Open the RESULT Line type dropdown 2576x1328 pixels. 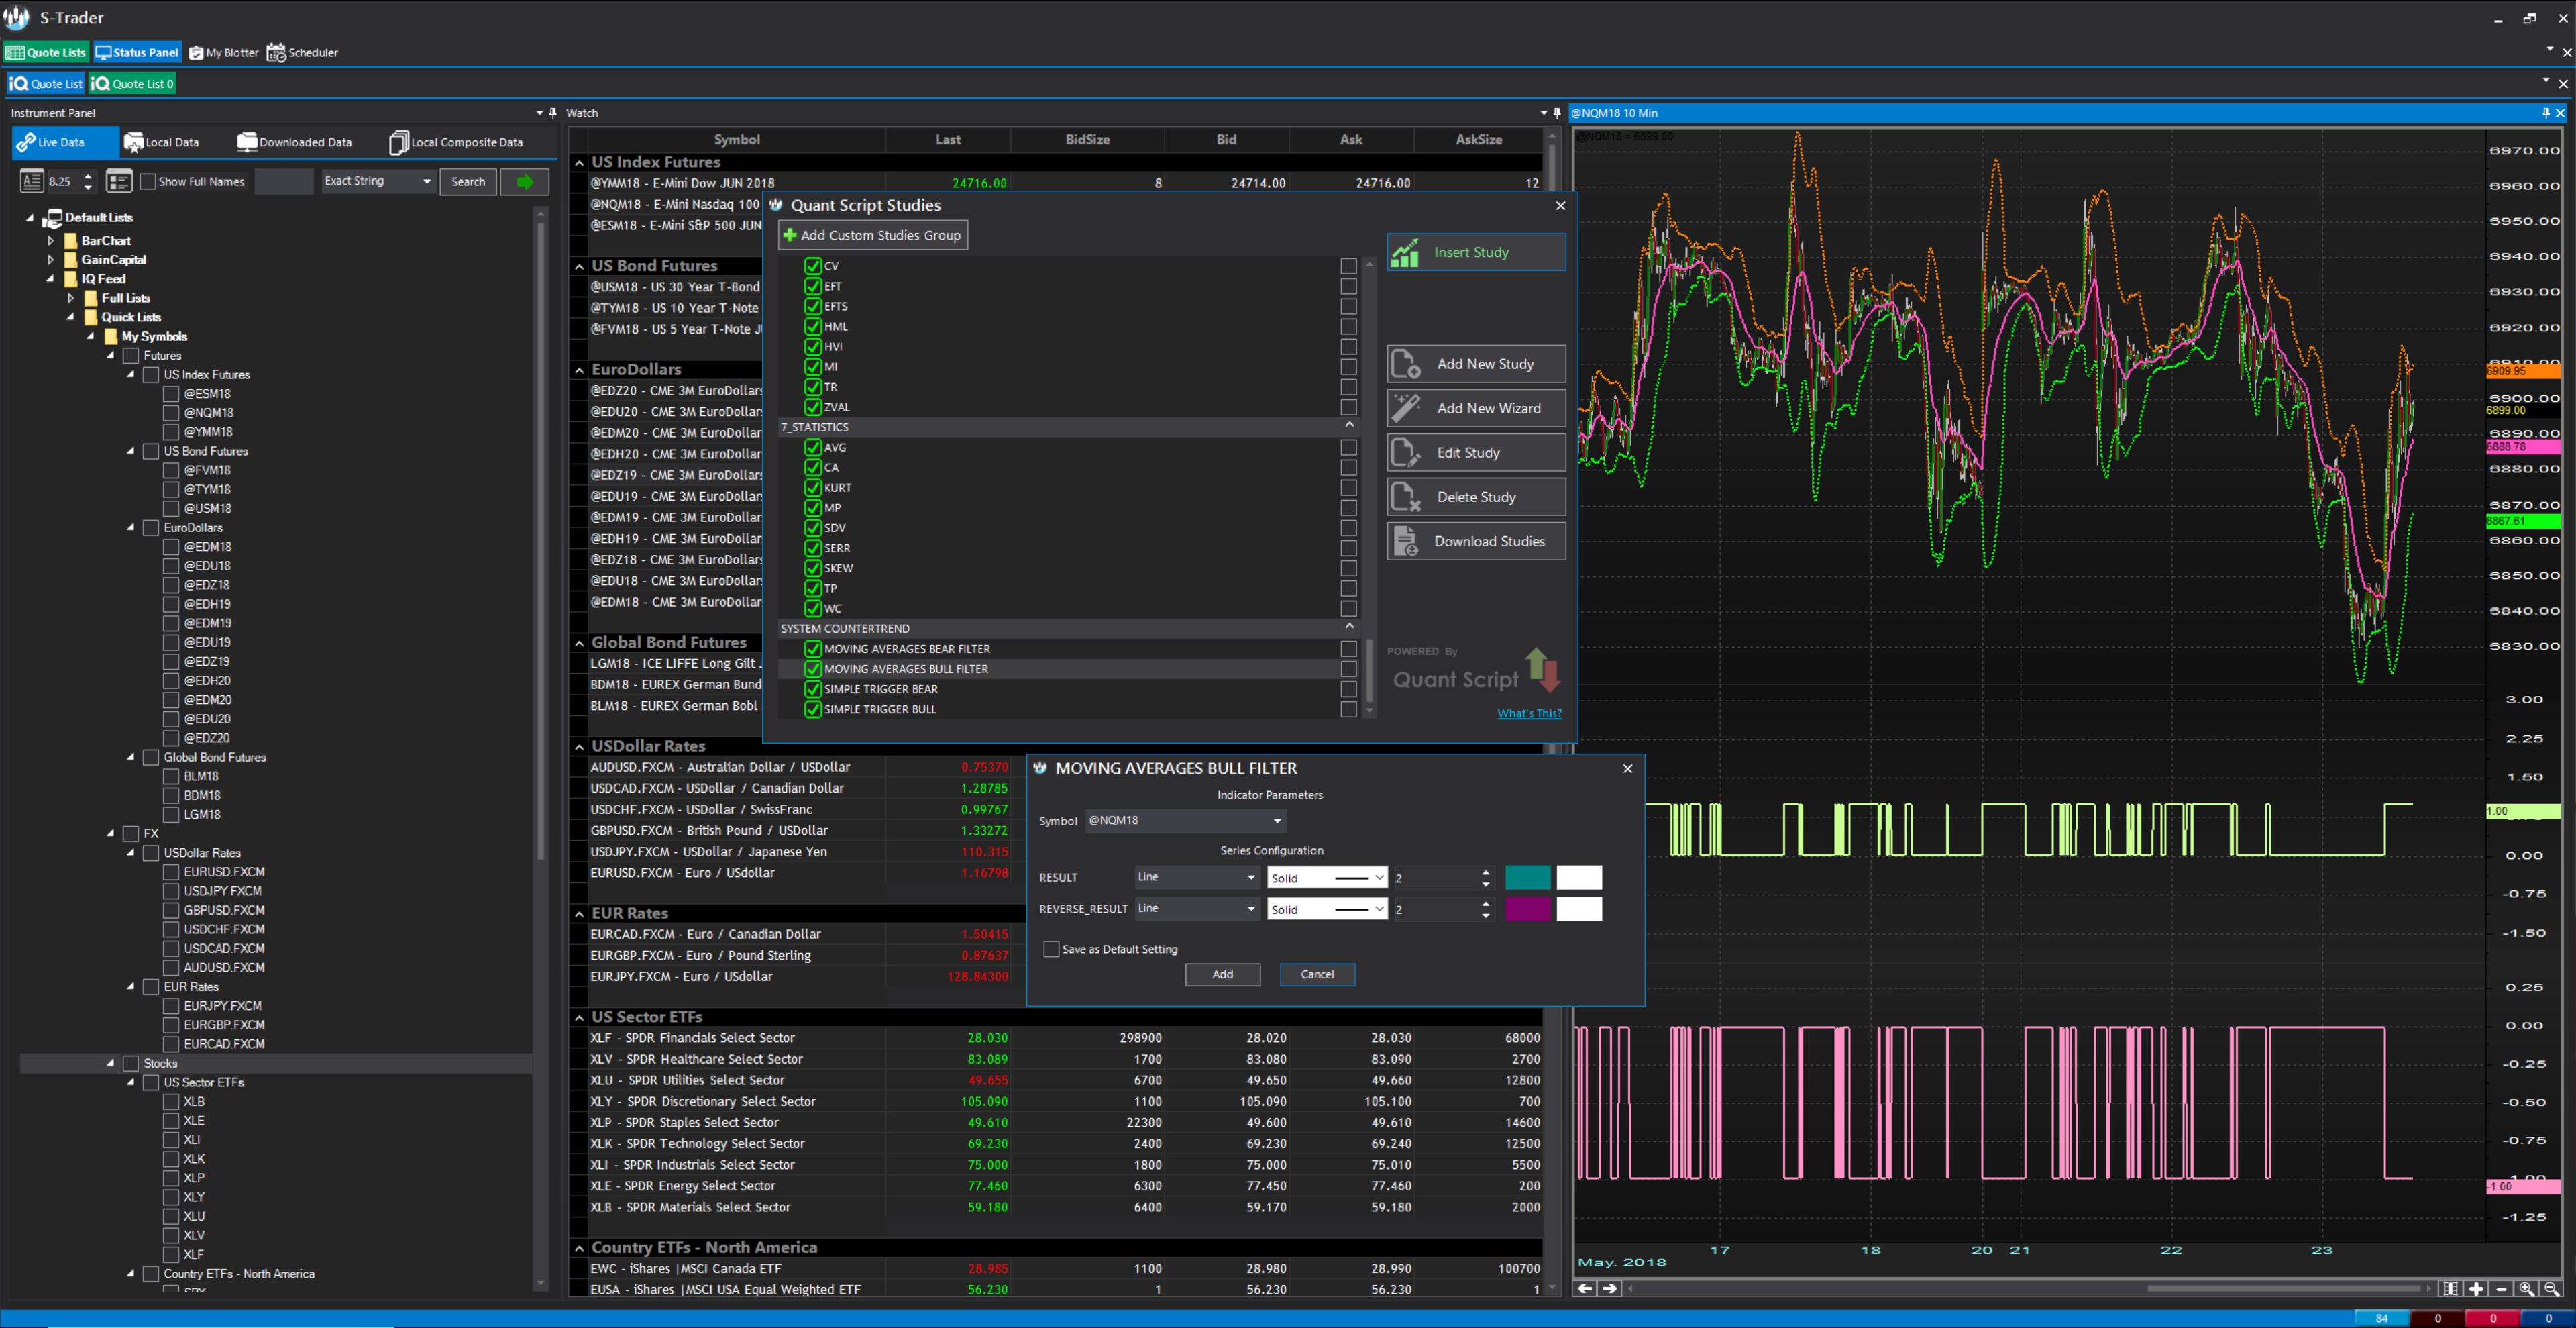[1197, 877]
